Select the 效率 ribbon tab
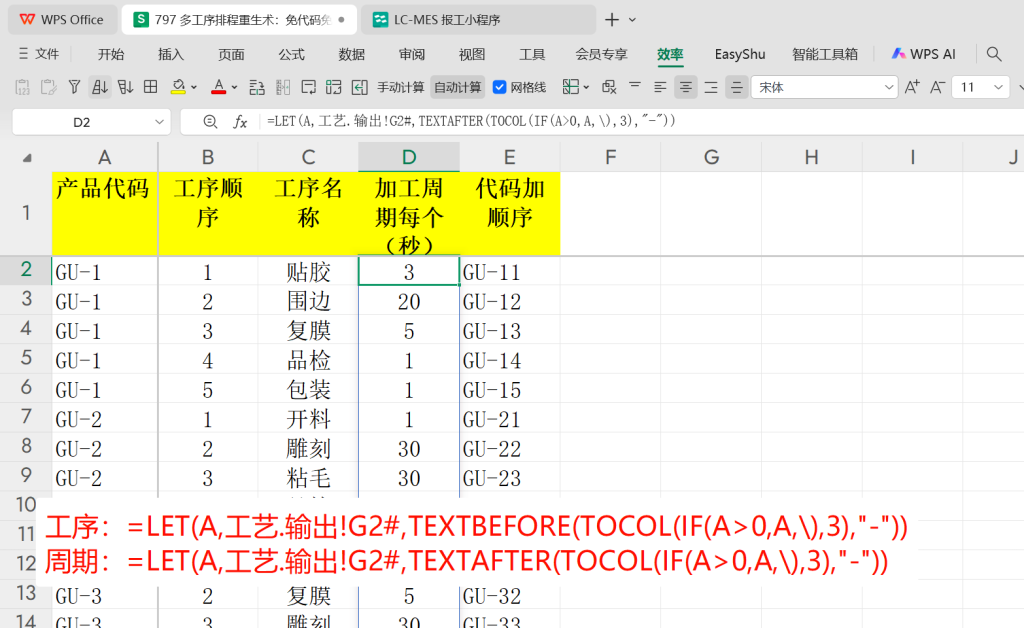This screenshot has height=628, width=1024. click(670, 54)
